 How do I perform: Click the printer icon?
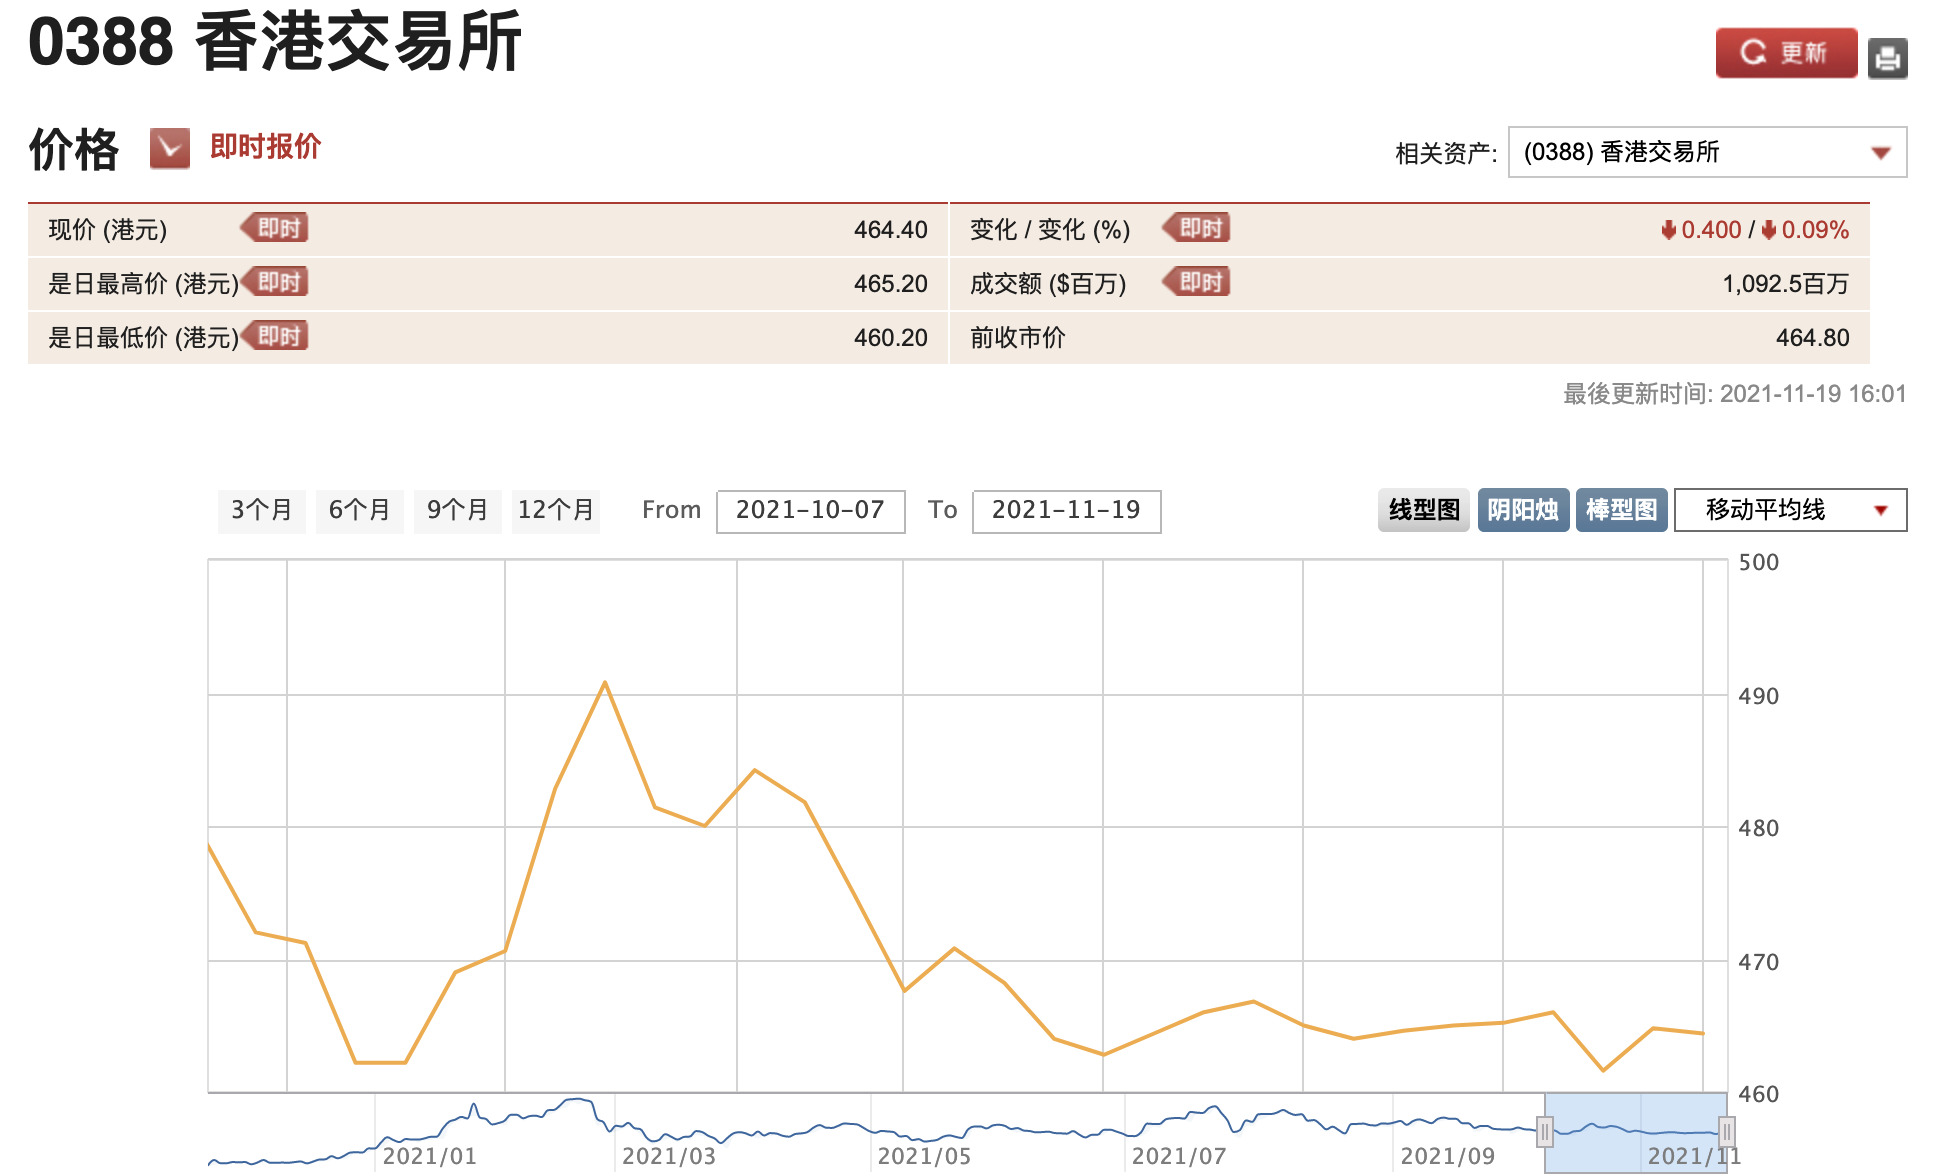coord(1887,58)
